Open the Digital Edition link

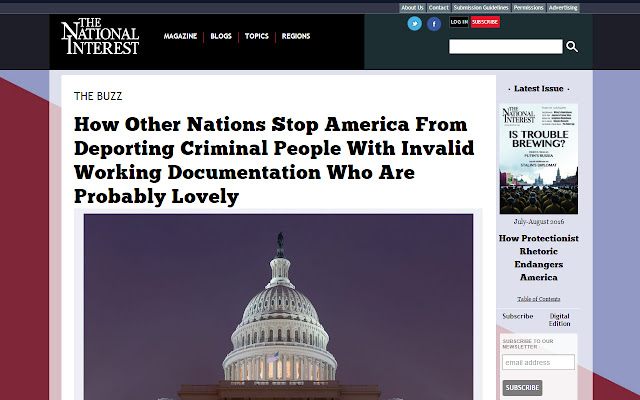click(559, 320)
